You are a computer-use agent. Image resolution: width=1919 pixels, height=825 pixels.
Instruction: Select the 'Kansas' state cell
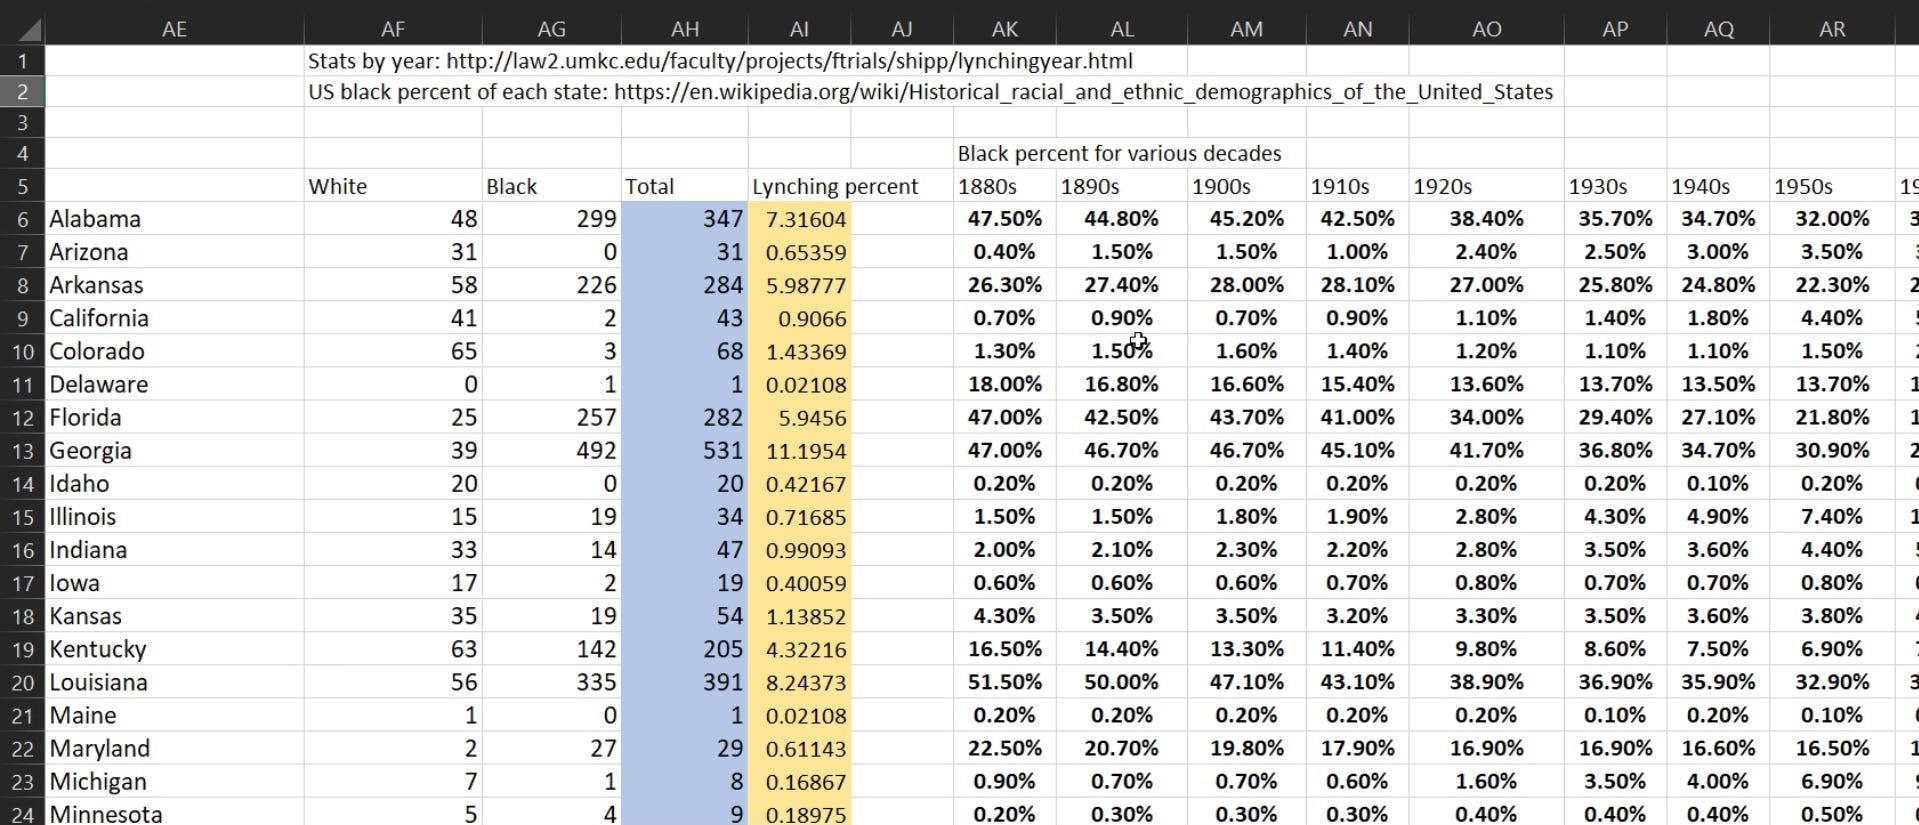pyautogui.click(x=174, y=616)
